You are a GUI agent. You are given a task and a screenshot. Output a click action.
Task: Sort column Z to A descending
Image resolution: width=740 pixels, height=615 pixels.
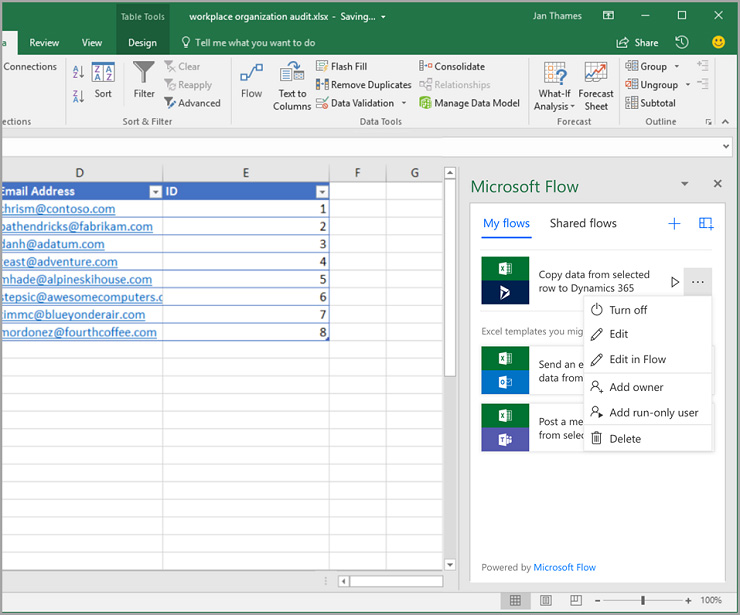click(78, 96)
